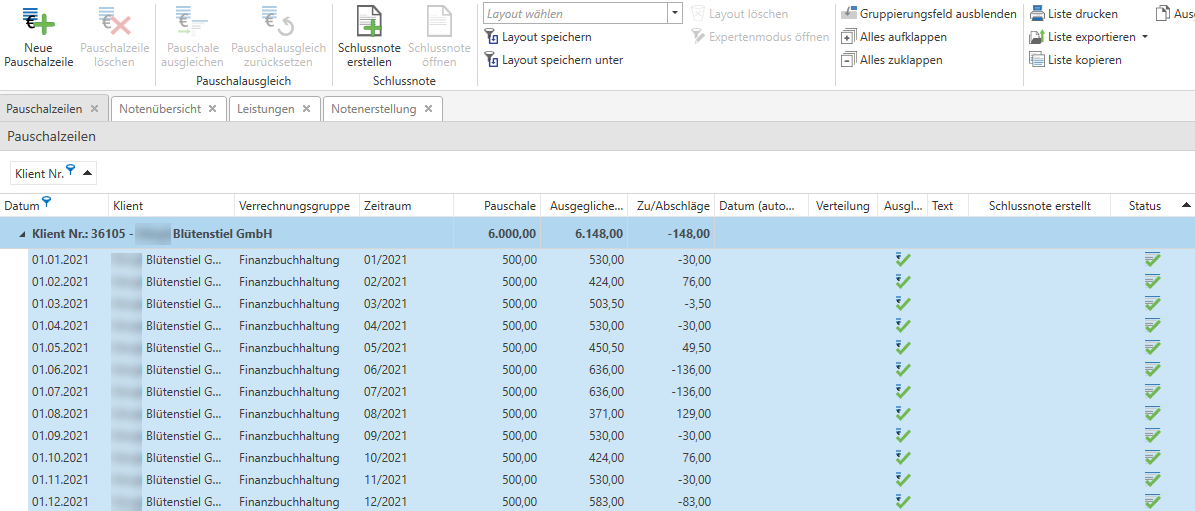Open the Layout wählen dropdown
The width and height of the screenshot is (1195, 511).
click(675, 14)
